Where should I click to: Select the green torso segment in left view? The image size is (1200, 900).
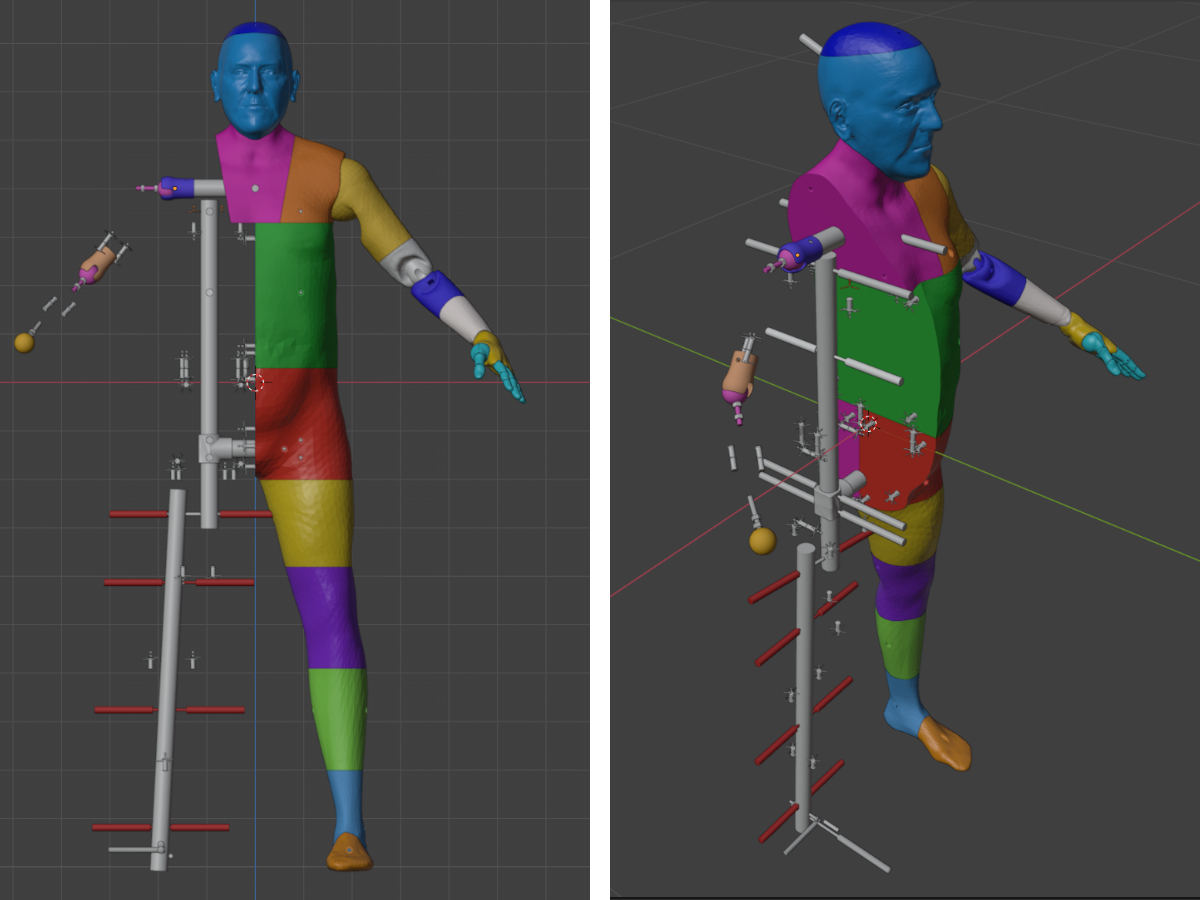pos(294,295)
